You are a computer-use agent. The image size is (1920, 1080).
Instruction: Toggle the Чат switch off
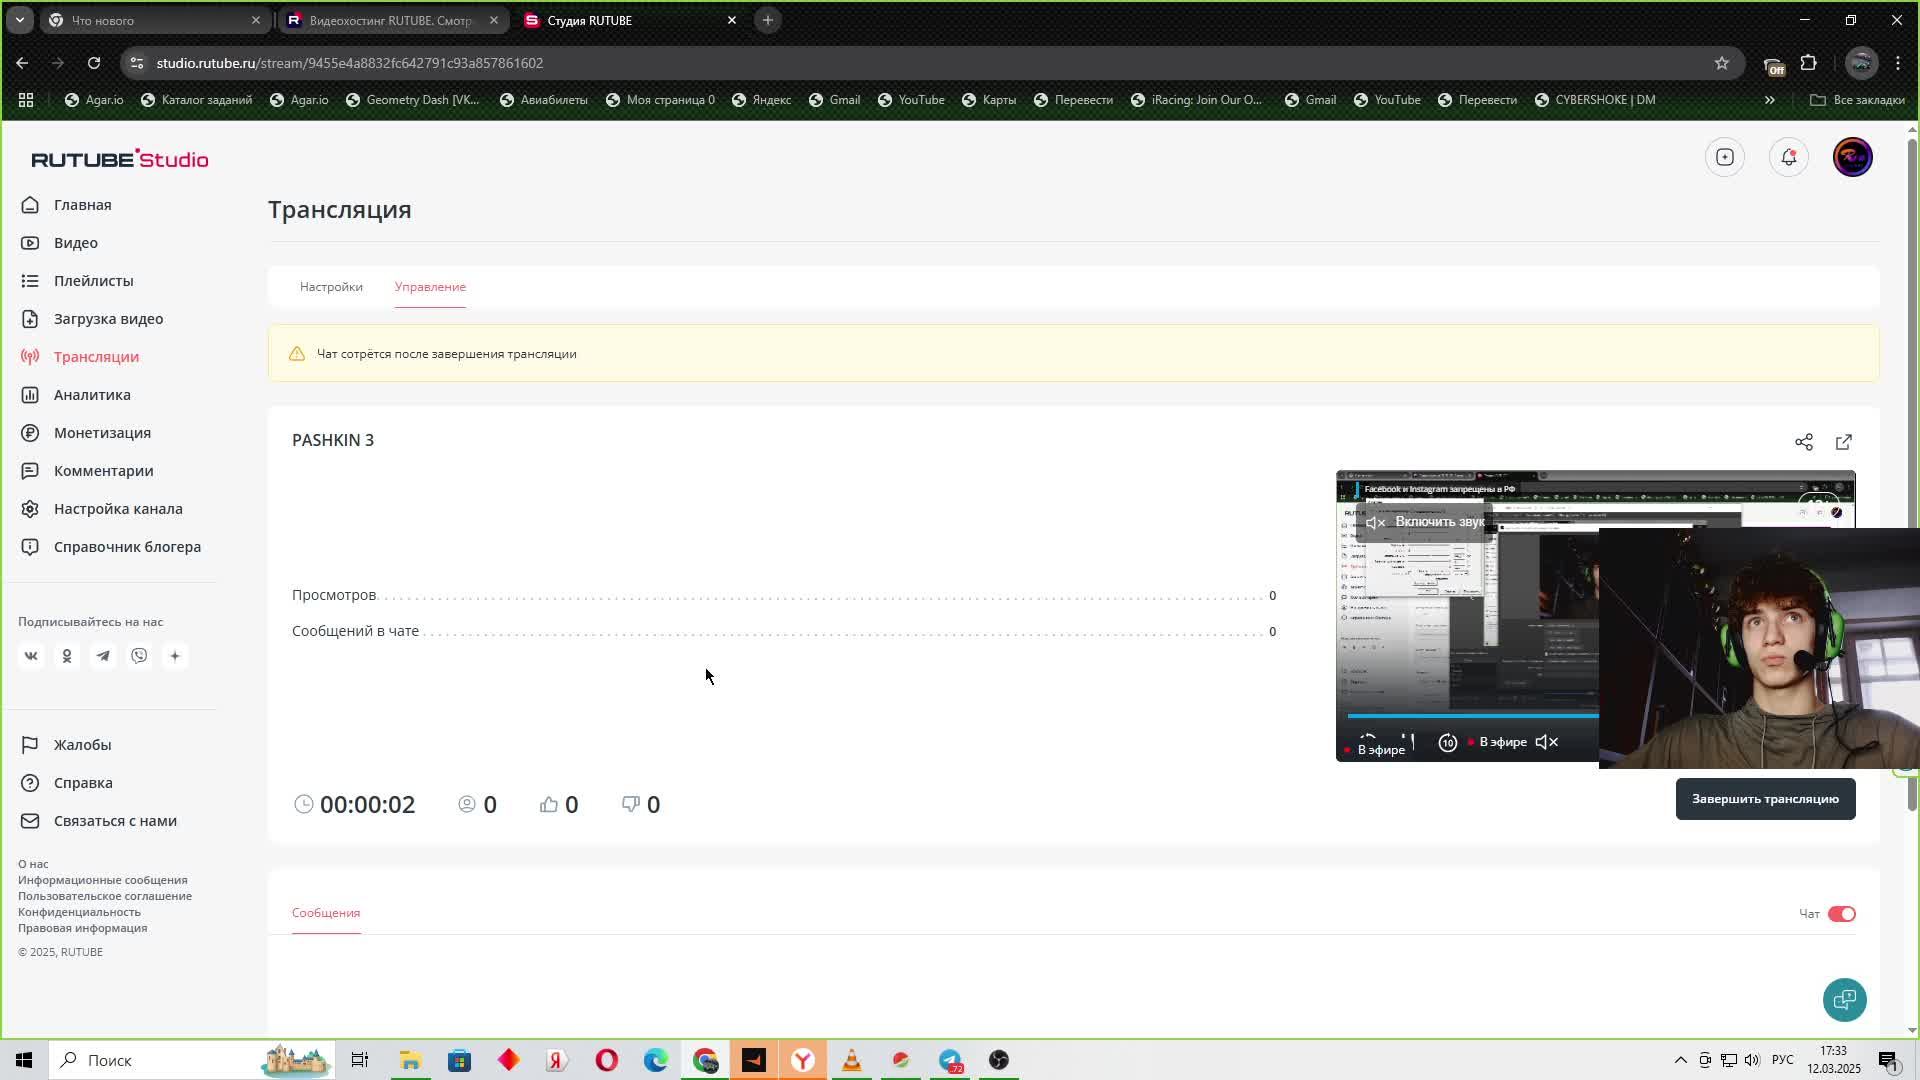pyautogui.click(x=1841, y=914)
